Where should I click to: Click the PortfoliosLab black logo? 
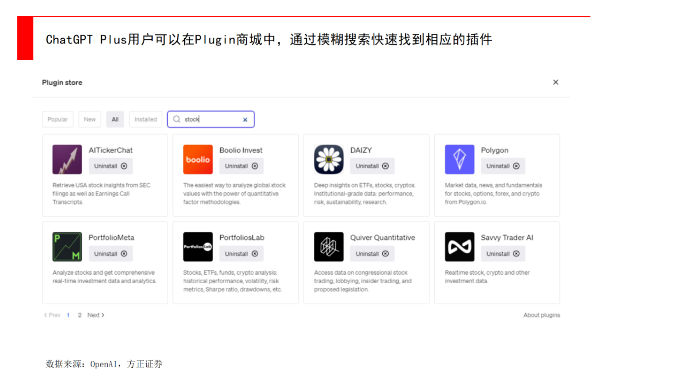(x=198, y=247)
